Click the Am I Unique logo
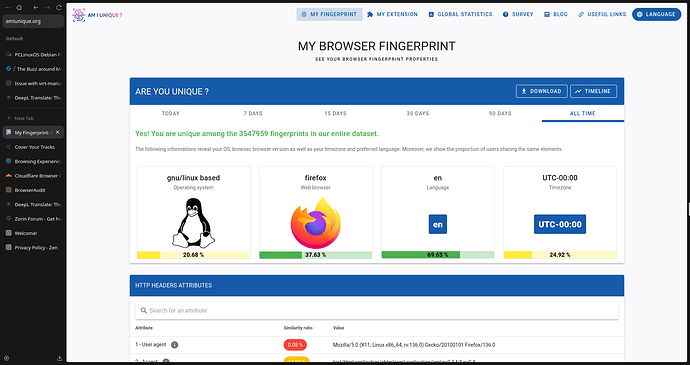690x365 pixels. coord(97,15)
